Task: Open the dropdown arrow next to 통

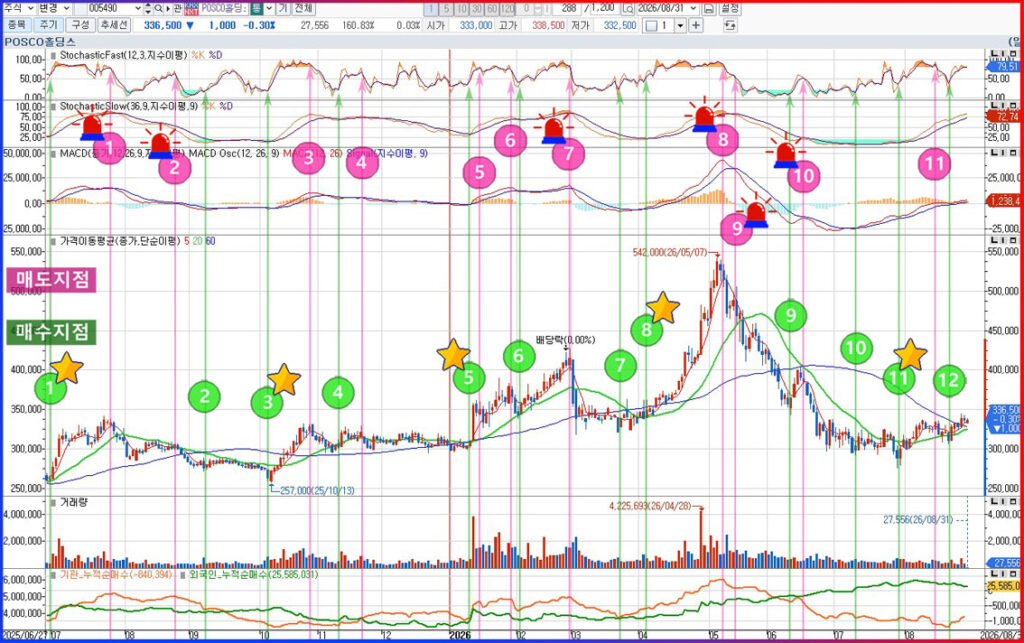Action: click(269, 8)
